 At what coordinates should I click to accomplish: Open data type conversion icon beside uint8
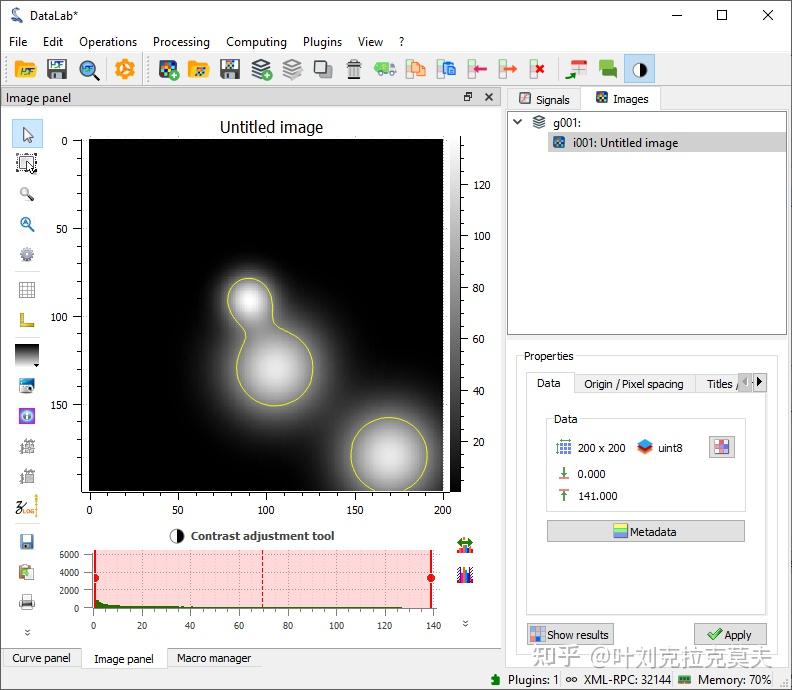coord(721,447)
